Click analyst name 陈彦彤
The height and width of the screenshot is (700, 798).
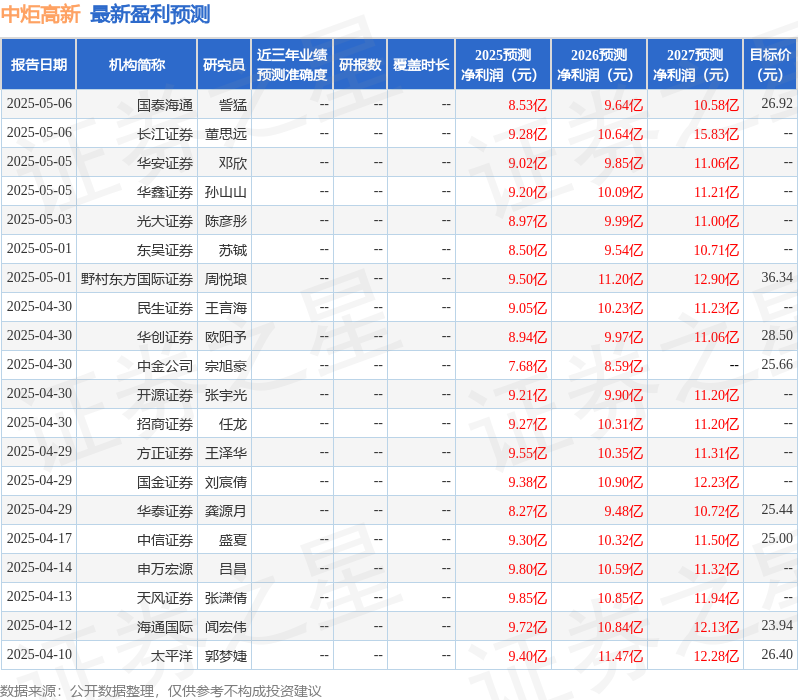(x=226, y=221)
